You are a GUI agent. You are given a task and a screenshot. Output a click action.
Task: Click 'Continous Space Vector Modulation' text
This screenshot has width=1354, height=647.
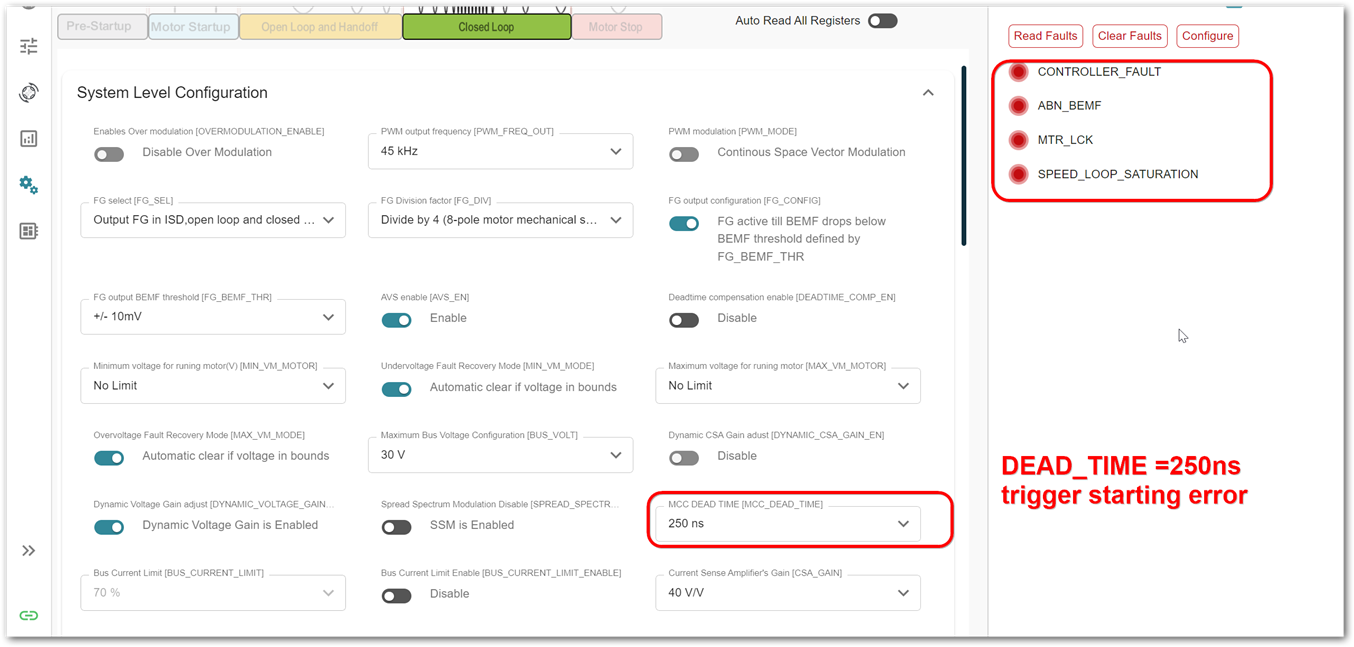point(811,153)
